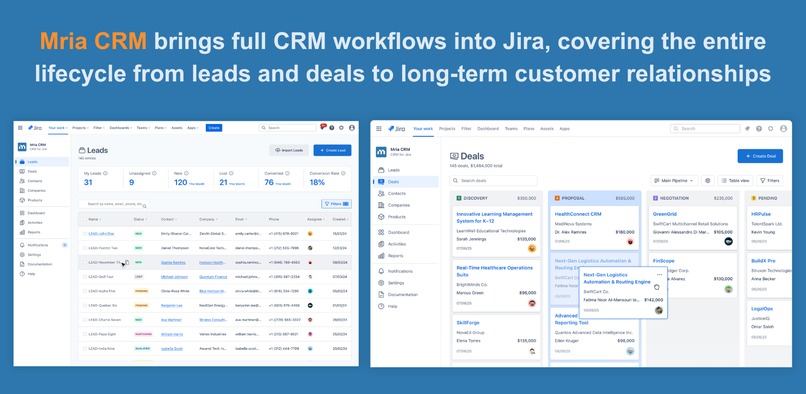
Task: Check the LEAD-Charlie Seven row checkbox
Action: (85, 319)
